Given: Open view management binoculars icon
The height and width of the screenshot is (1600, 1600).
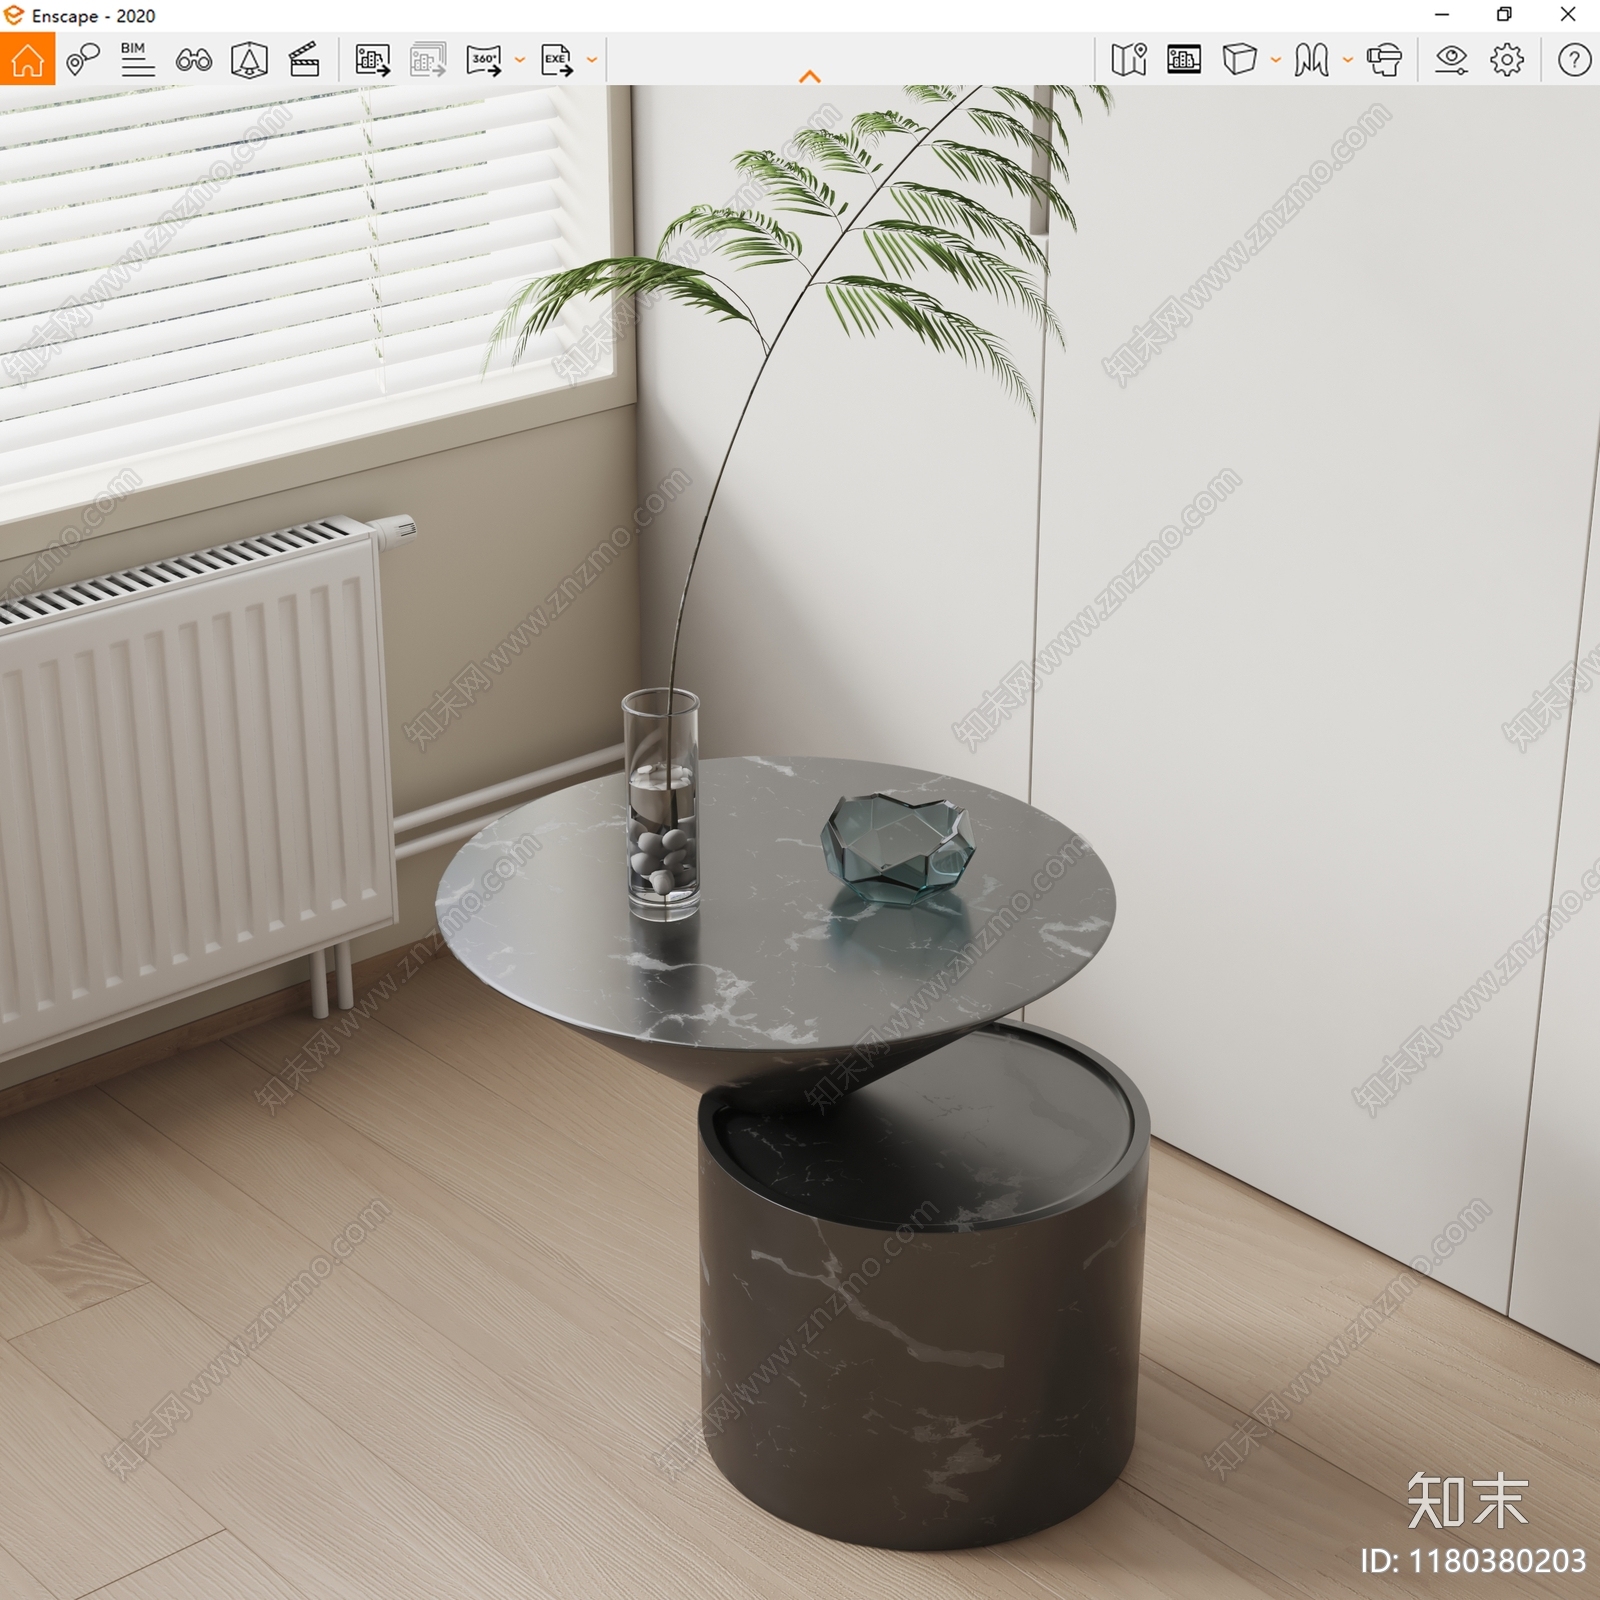Looking at the screenshot, I should [193, 60].
